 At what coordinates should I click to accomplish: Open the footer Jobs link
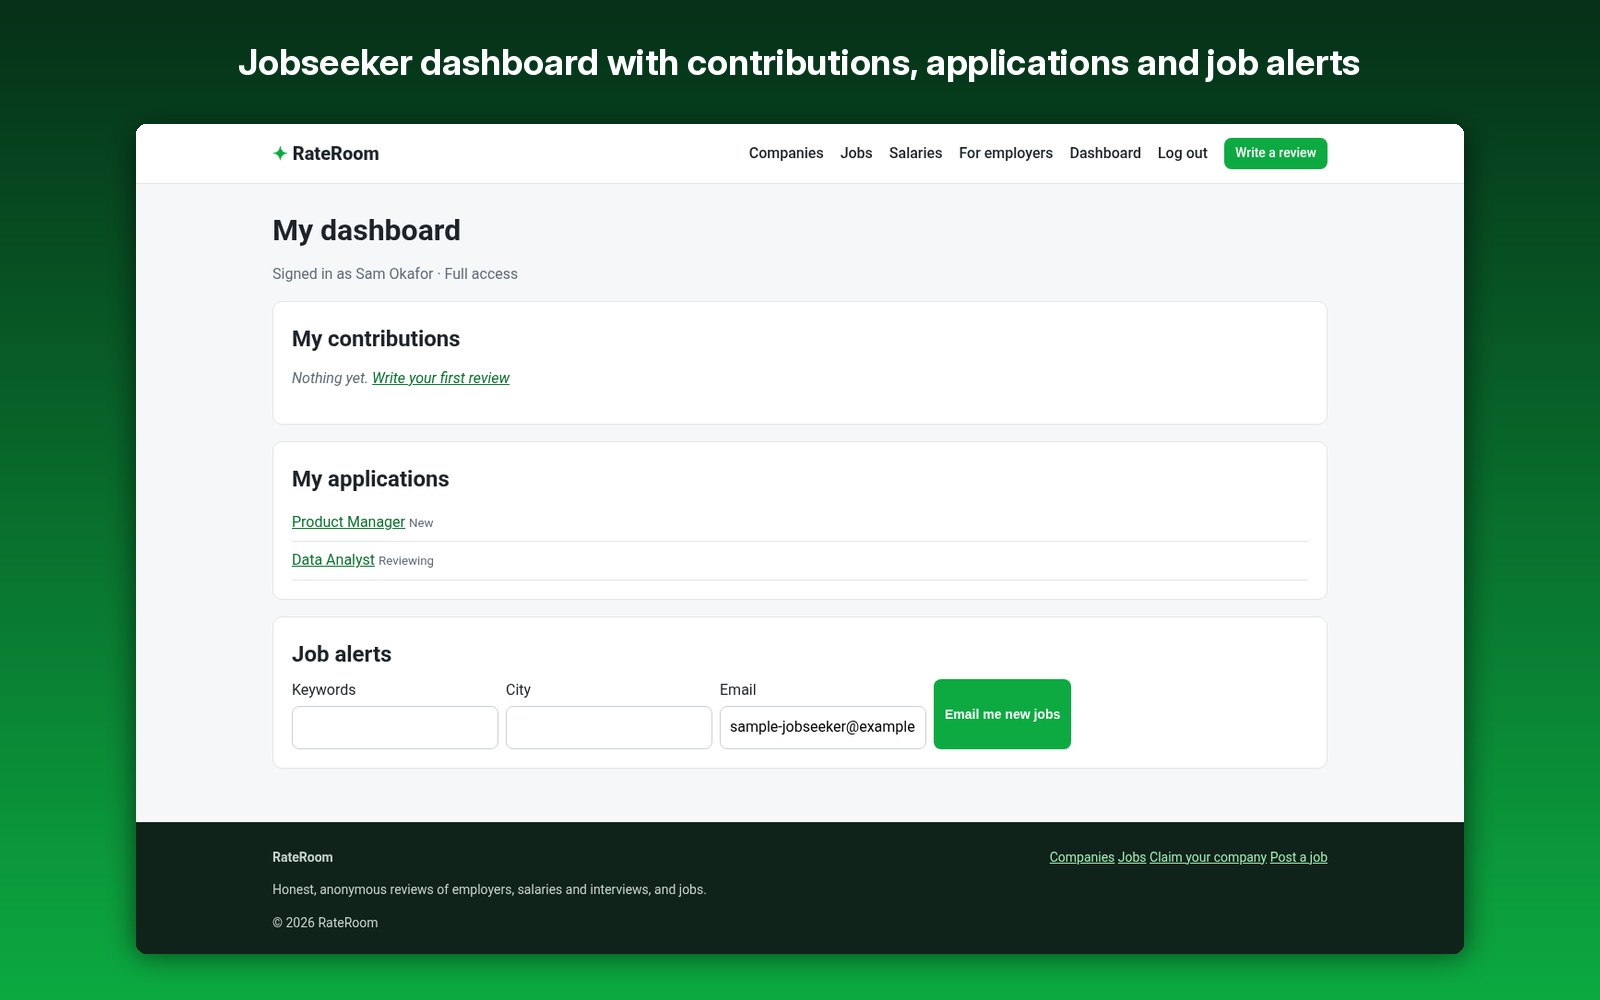point(1132,857)
